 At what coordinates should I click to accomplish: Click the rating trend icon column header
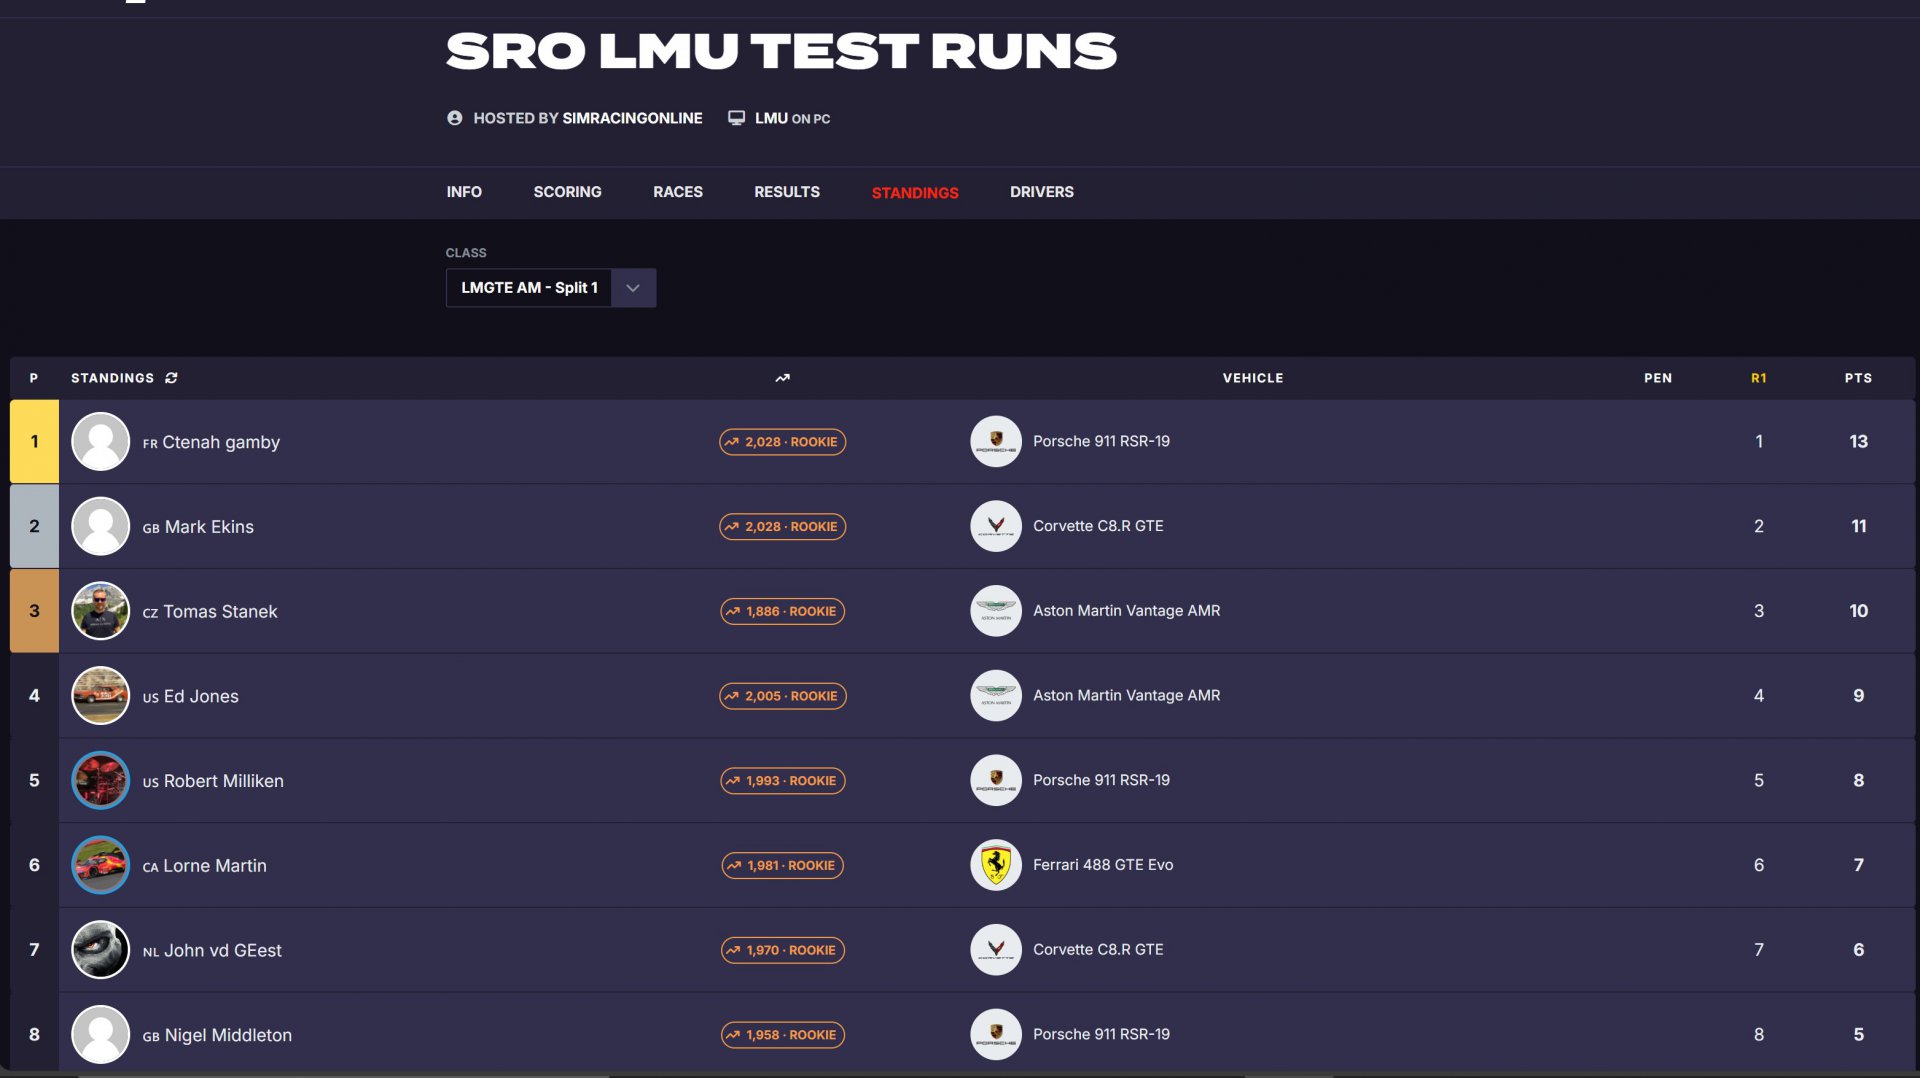(783, 378)
